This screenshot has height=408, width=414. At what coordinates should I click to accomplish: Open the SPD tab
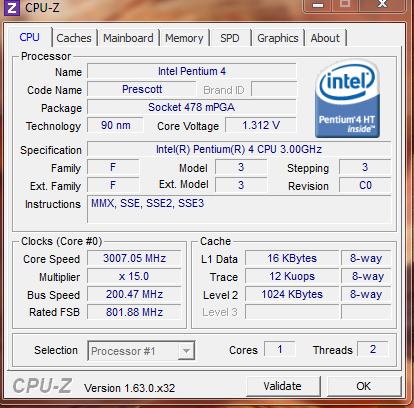[230, 38]
